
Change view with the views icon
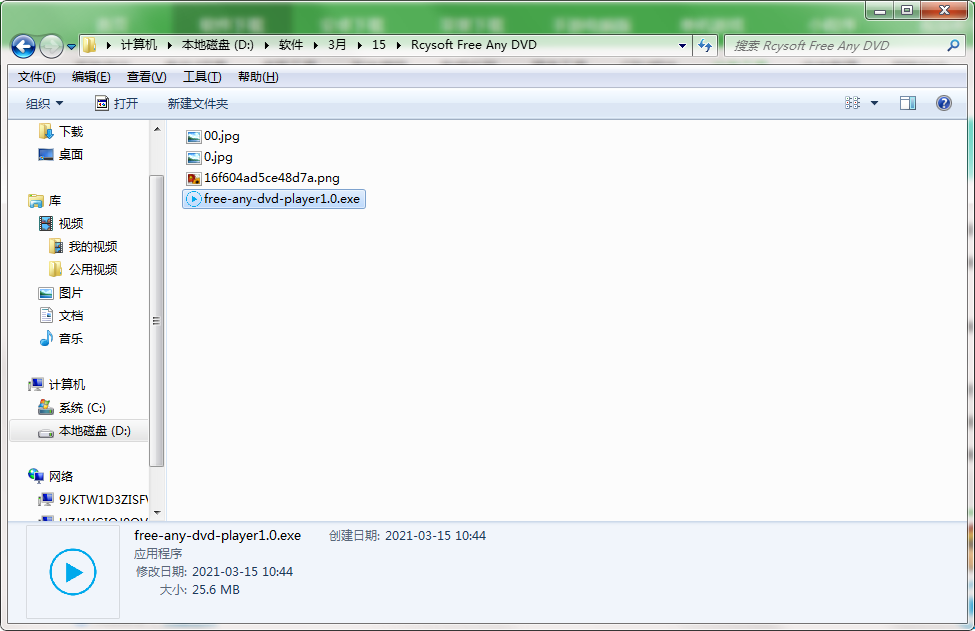(852, 103)
